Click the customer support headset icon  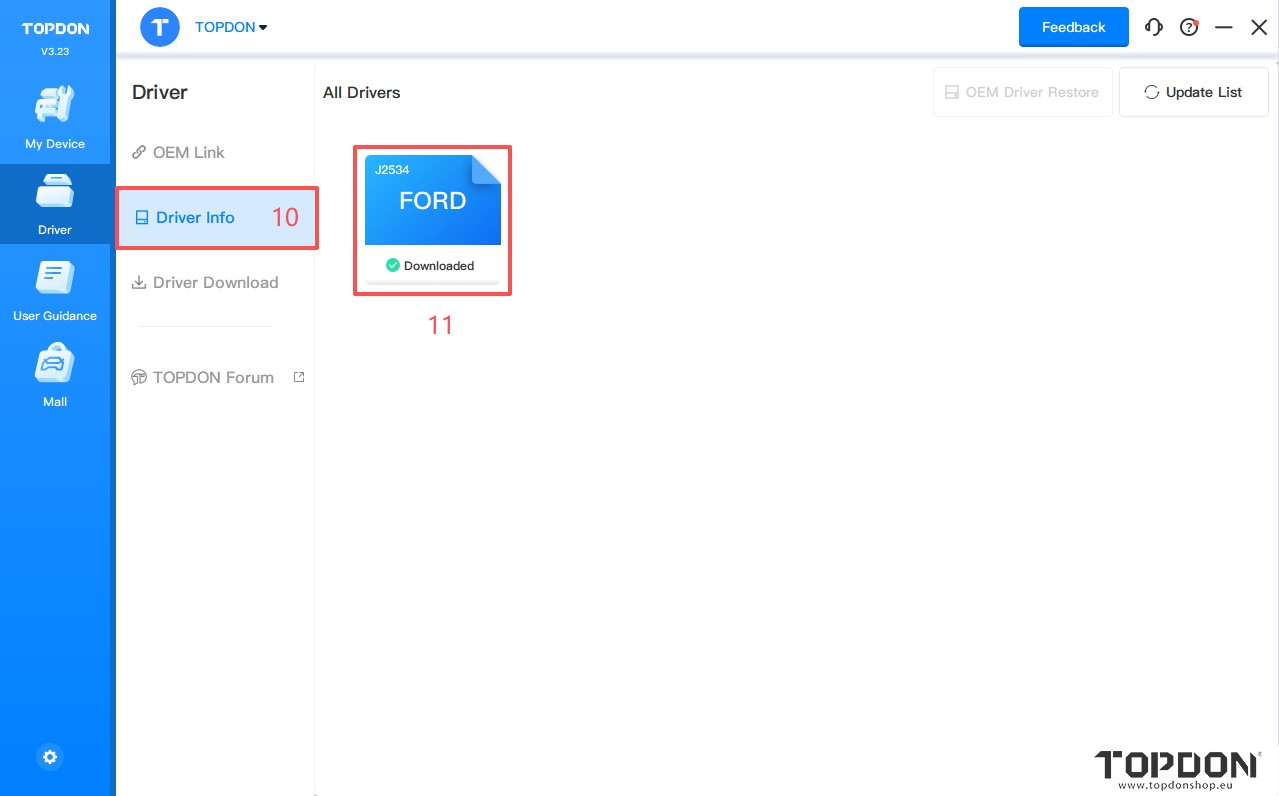tap(1154, 28)
